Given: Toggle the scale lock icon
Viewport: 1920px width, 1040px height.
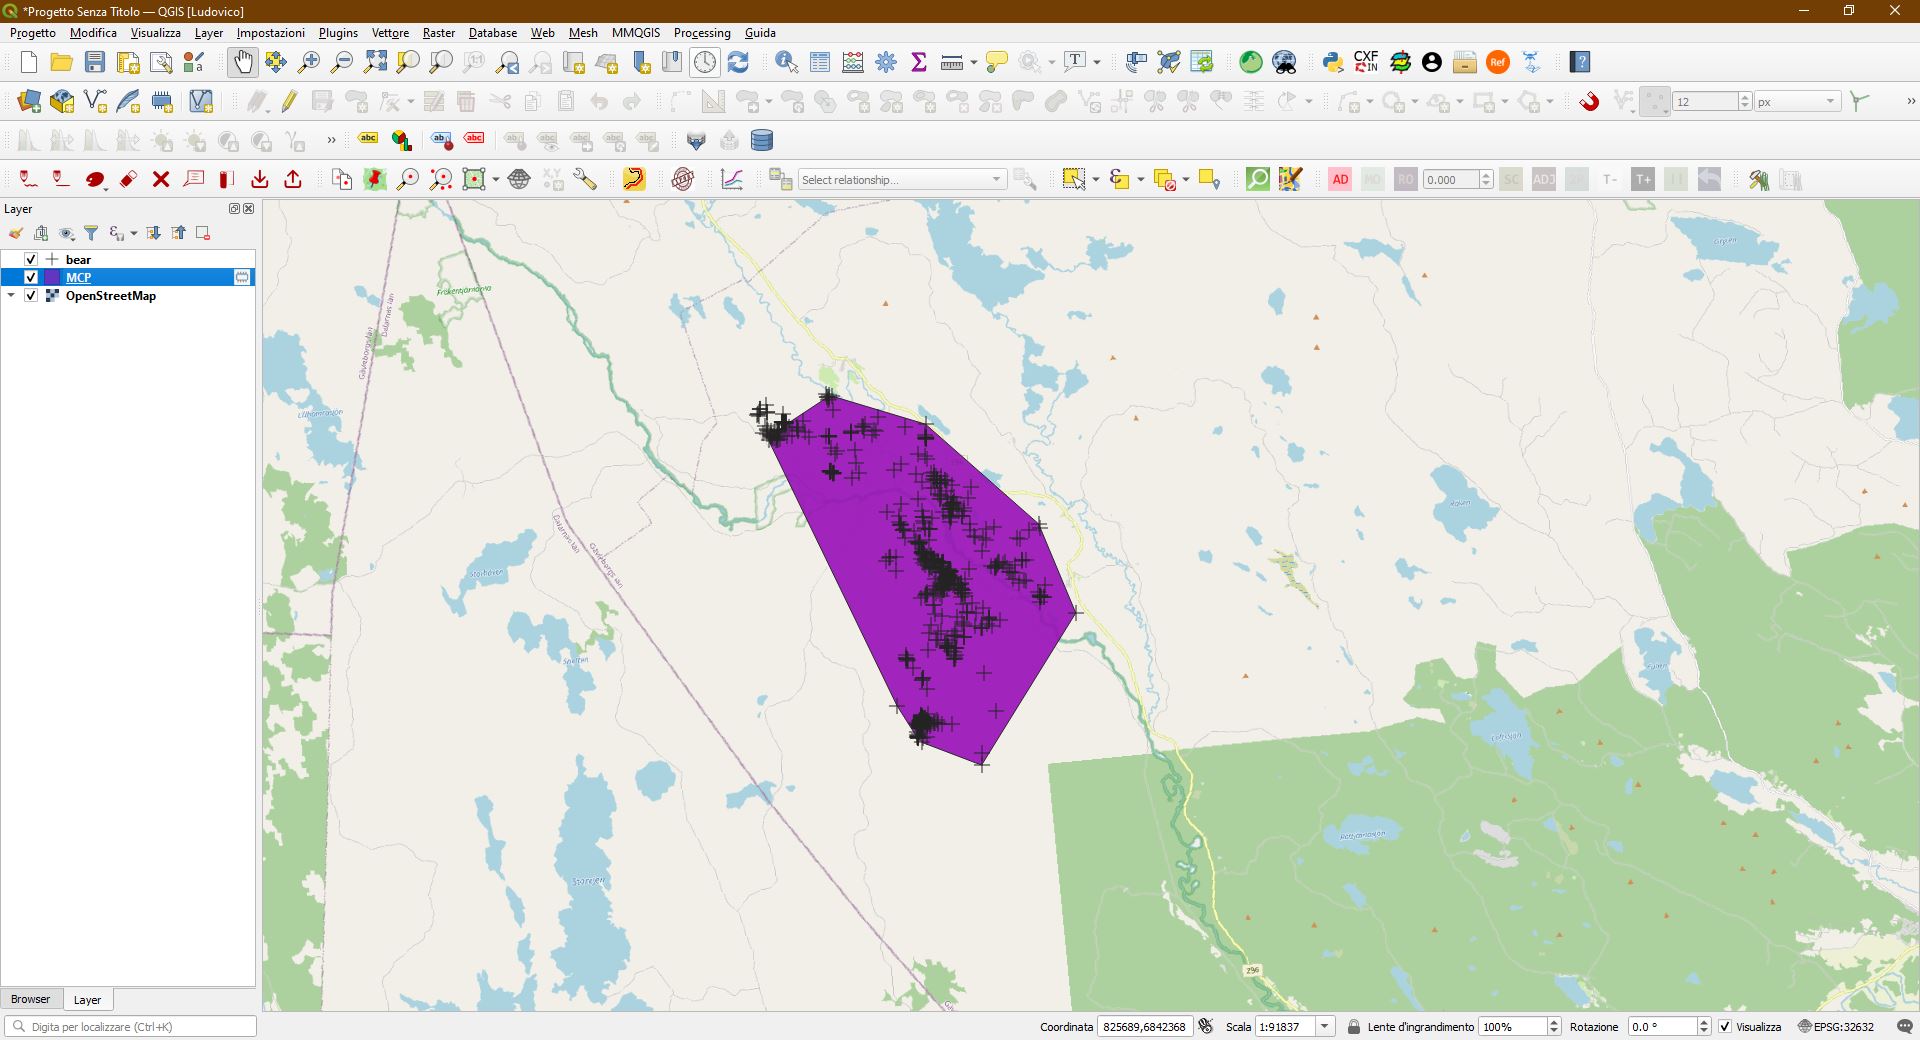Looking at the screenshot, I should (1353, 1026).
